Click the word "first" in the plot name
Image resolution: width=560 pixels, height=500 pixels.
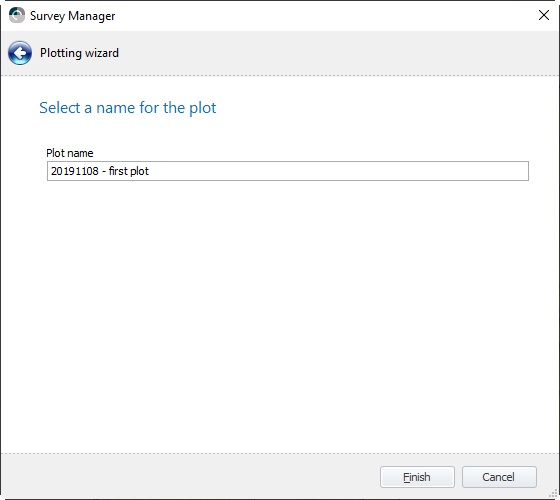[117, 171]
